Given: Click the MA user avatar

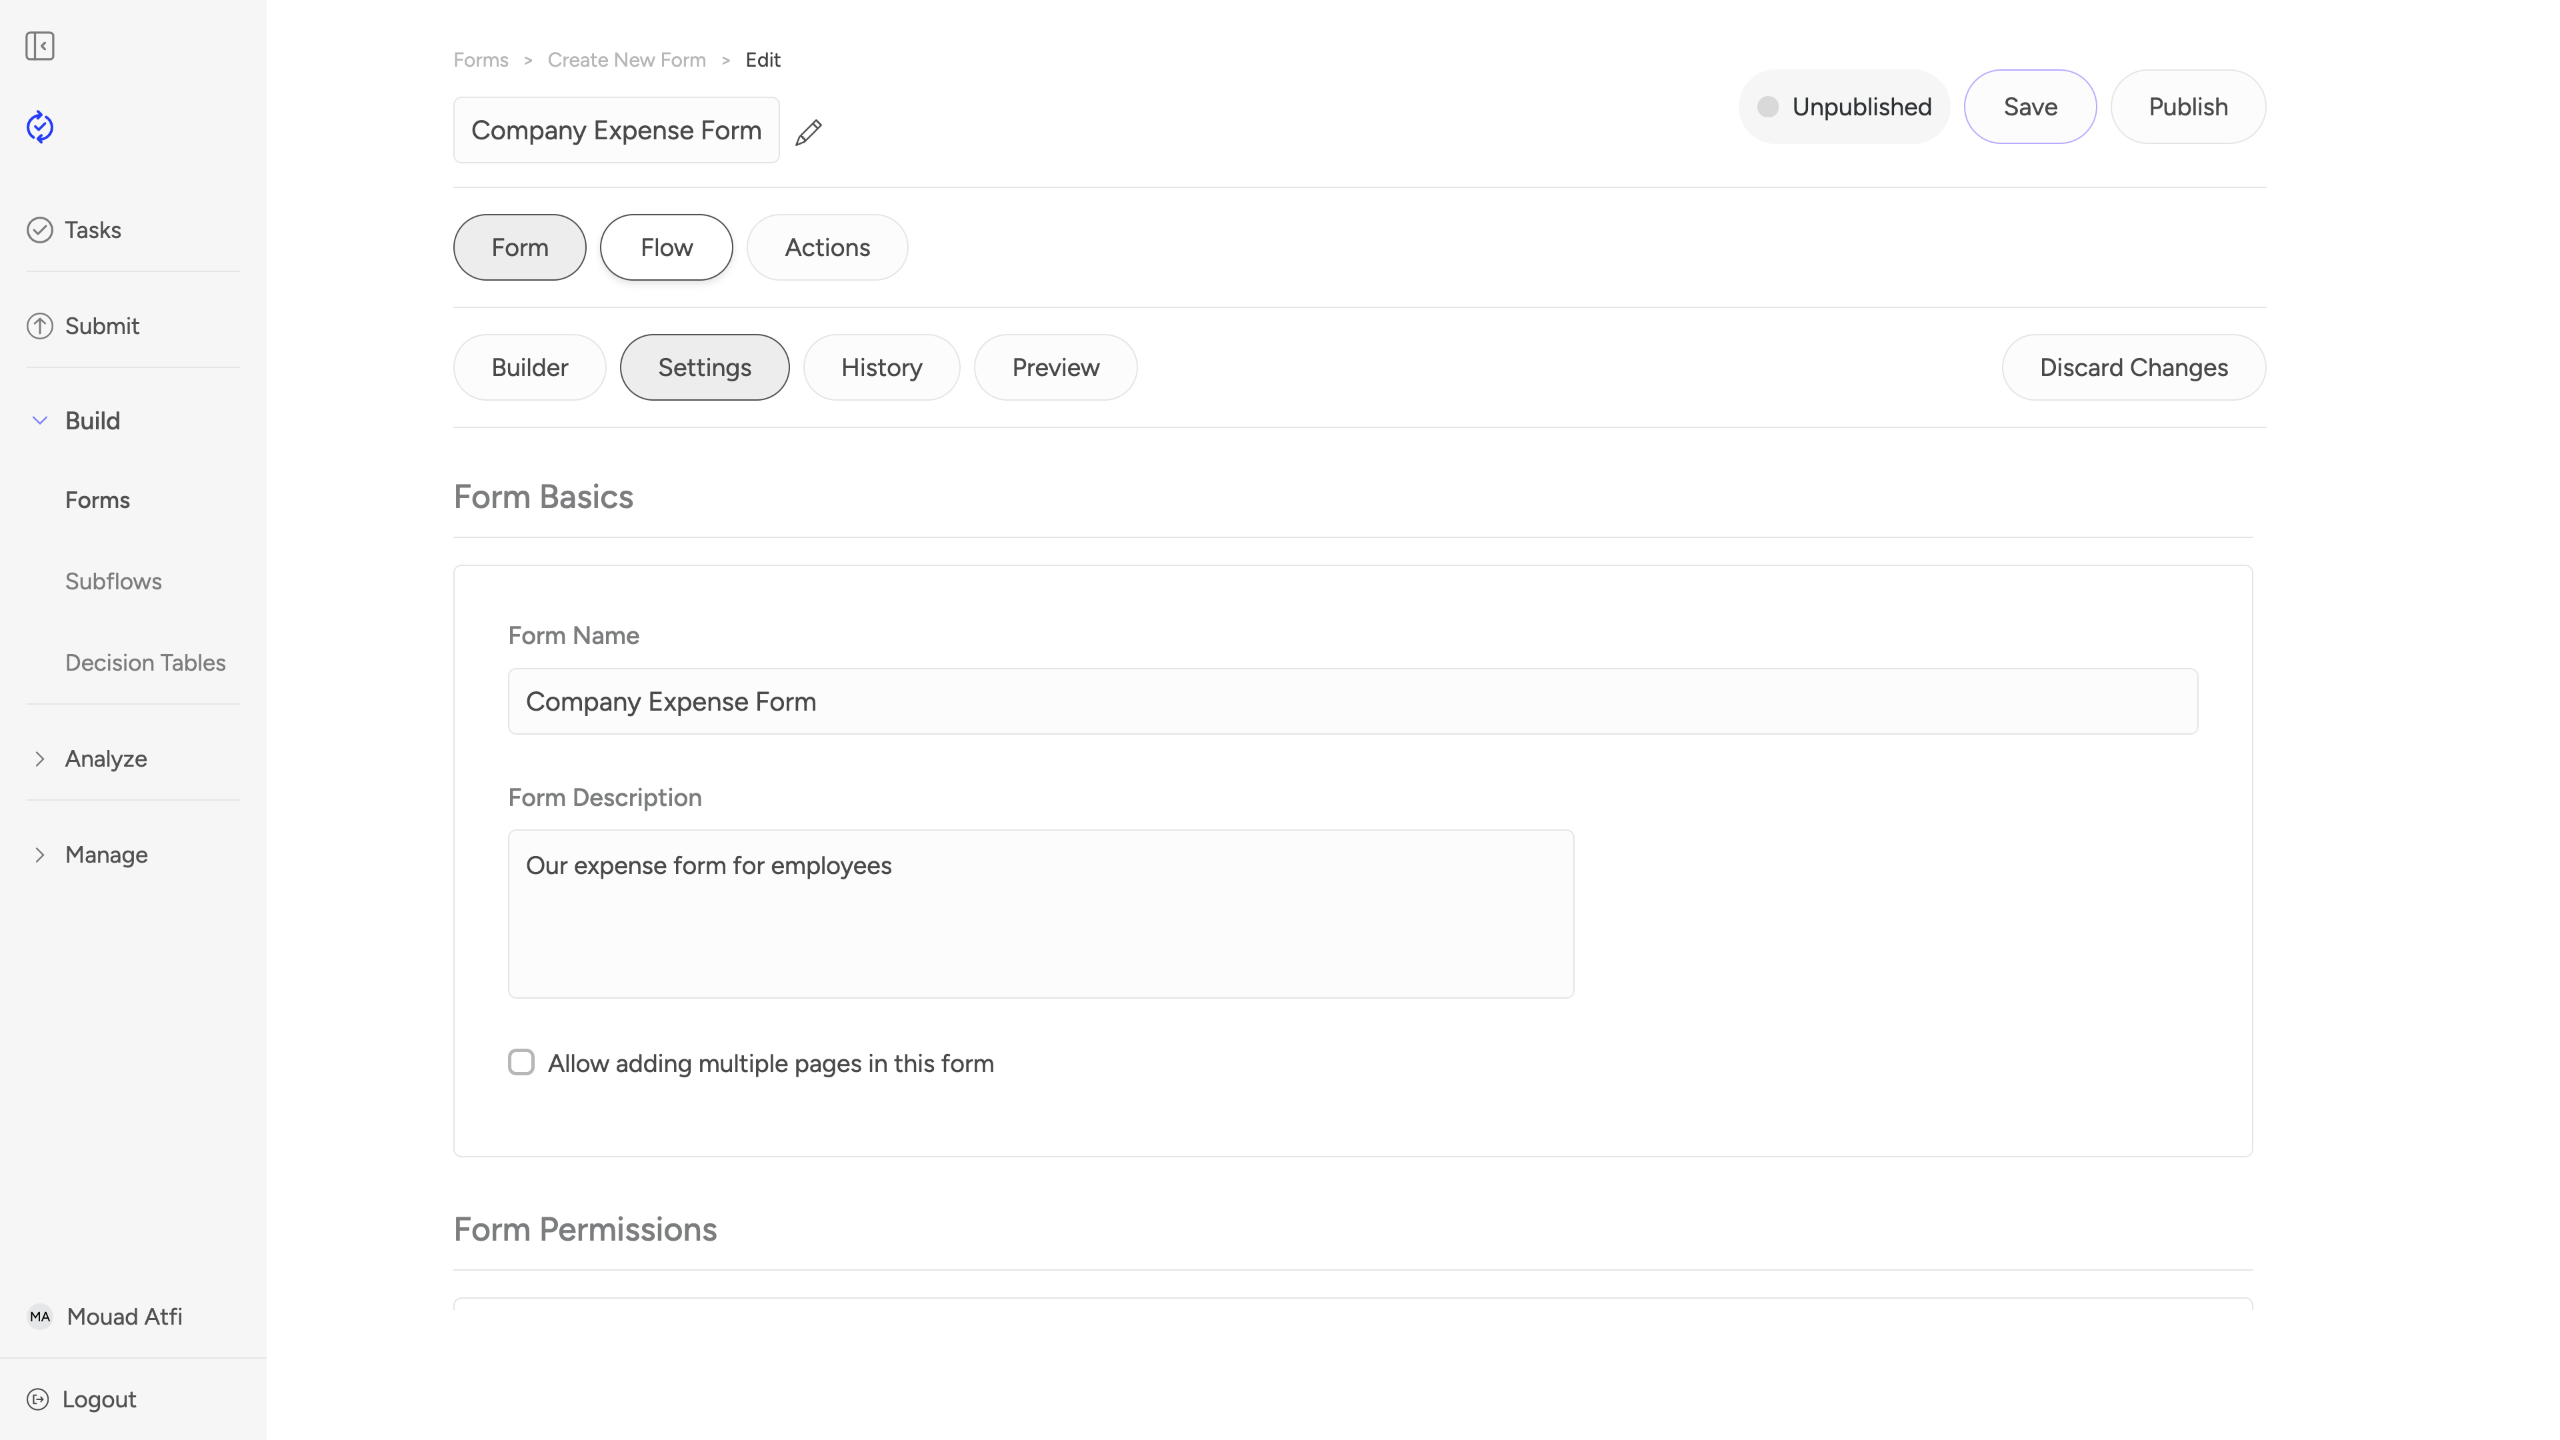Looking at the screenshot, I should pos(40,1316).
